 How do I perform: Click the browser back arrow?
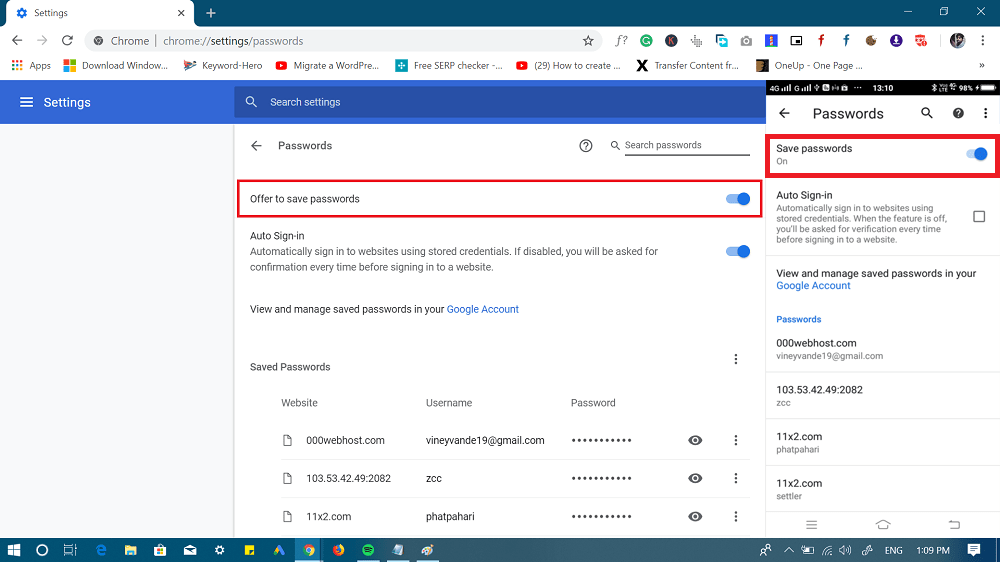pyautogui.click(x=17, y=41)
